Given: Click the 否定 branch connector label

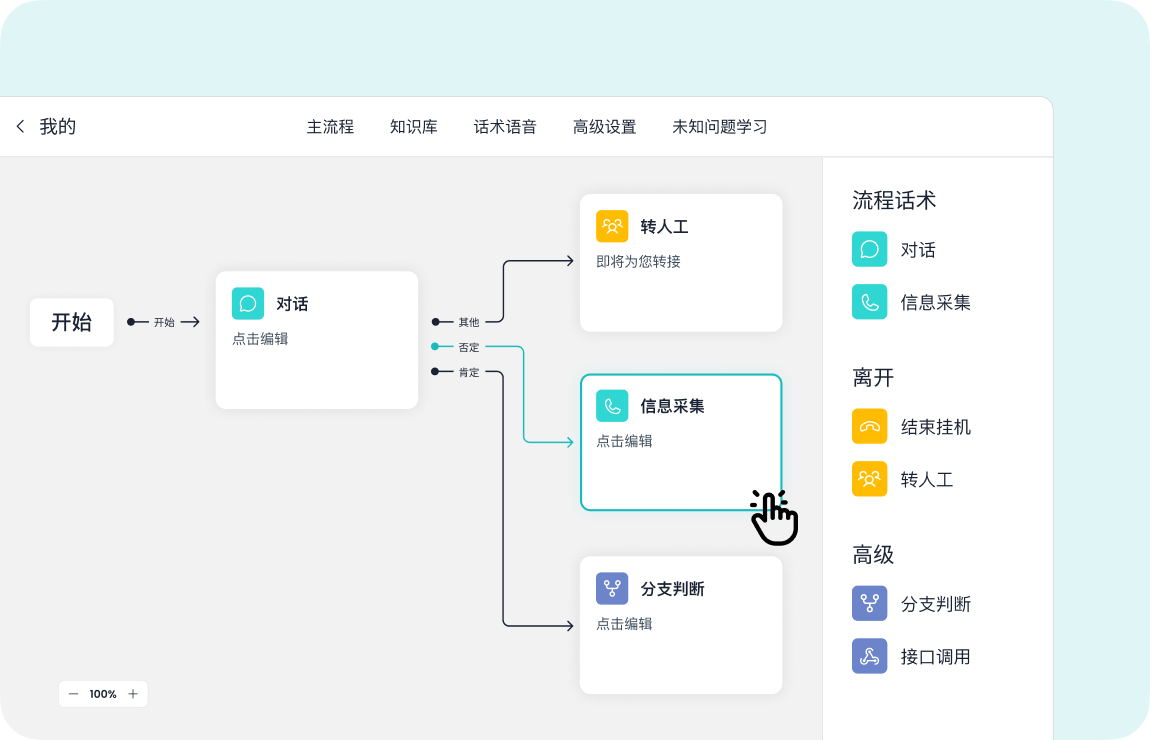Looking at the screenshot, I should pos(469,347).
